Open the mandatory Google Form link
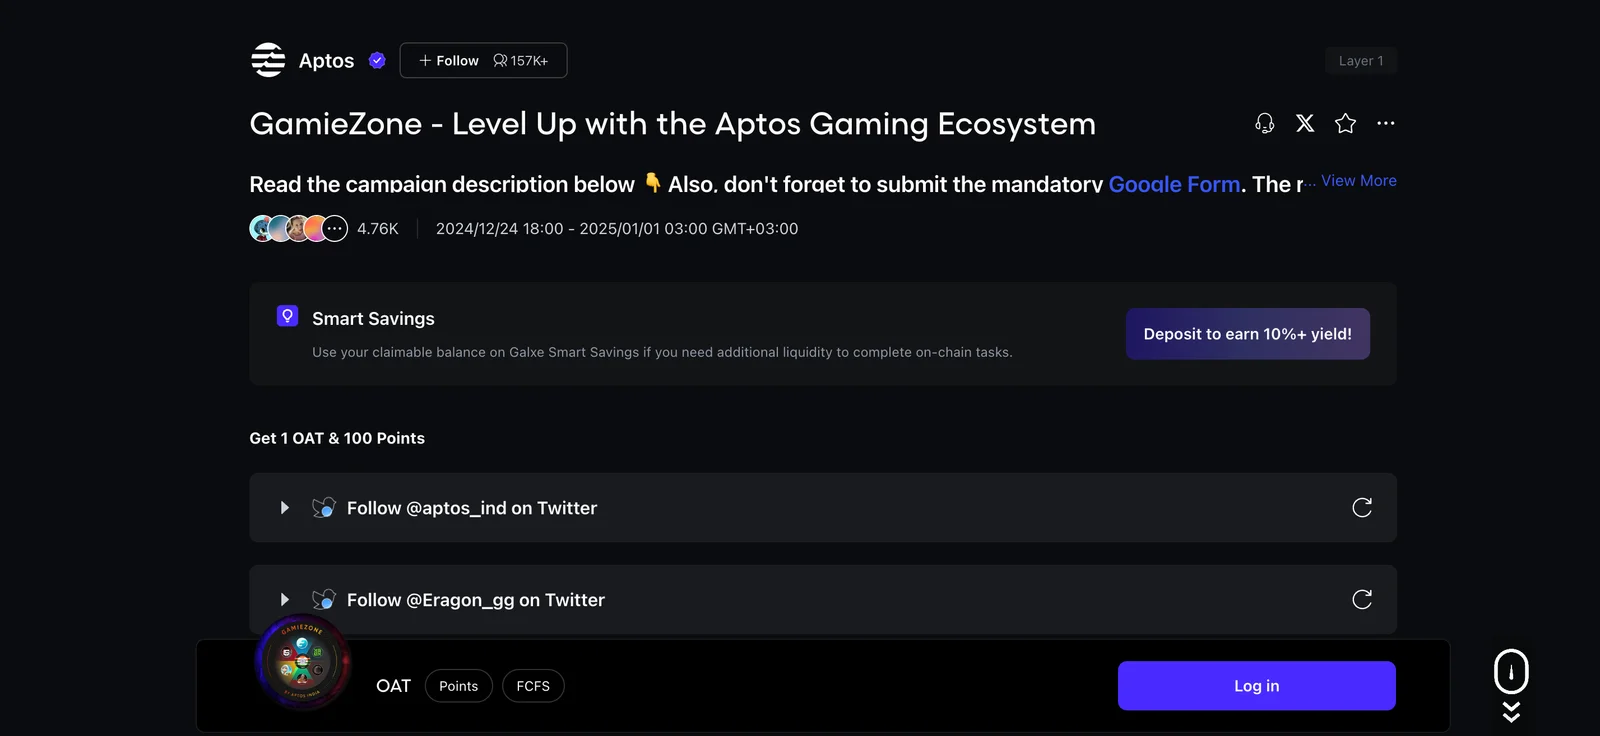The image size is (1600, 736). tap(1175, 184)
